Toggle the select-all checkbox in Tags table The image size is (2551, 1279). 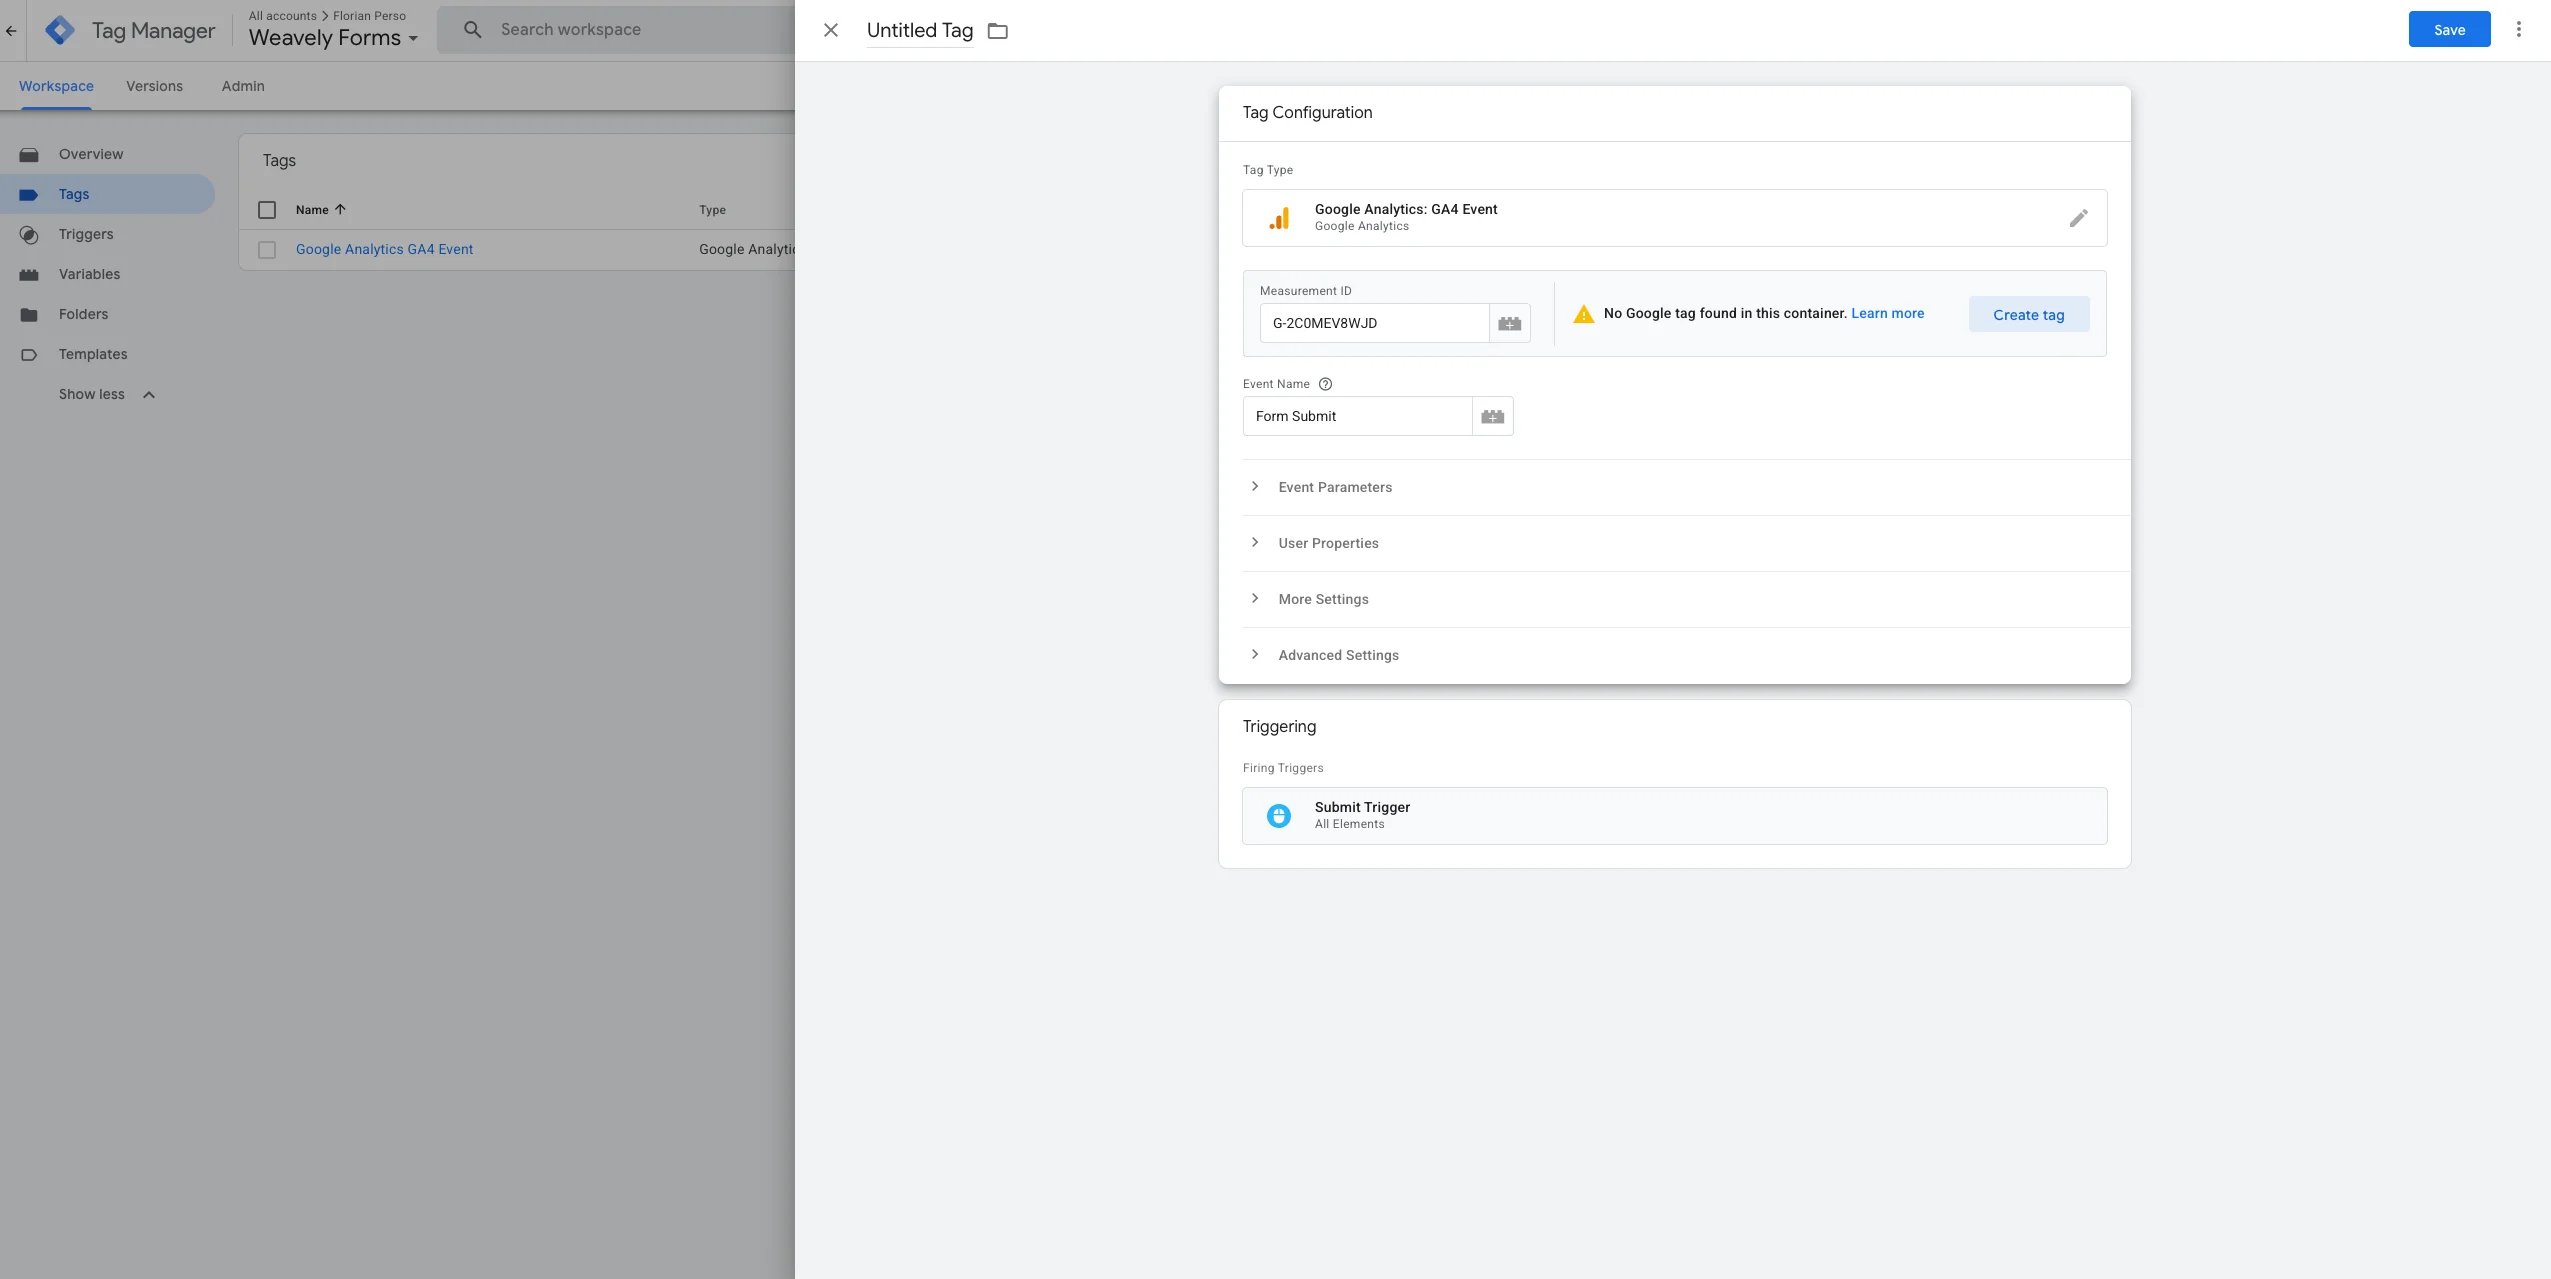pyautogui.click(x=267, y=209)
